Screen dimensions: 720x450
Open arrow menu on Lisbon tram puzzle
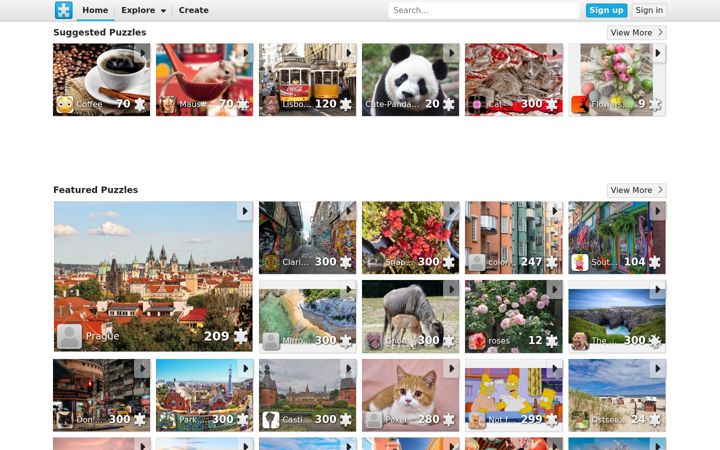point(349,53)
